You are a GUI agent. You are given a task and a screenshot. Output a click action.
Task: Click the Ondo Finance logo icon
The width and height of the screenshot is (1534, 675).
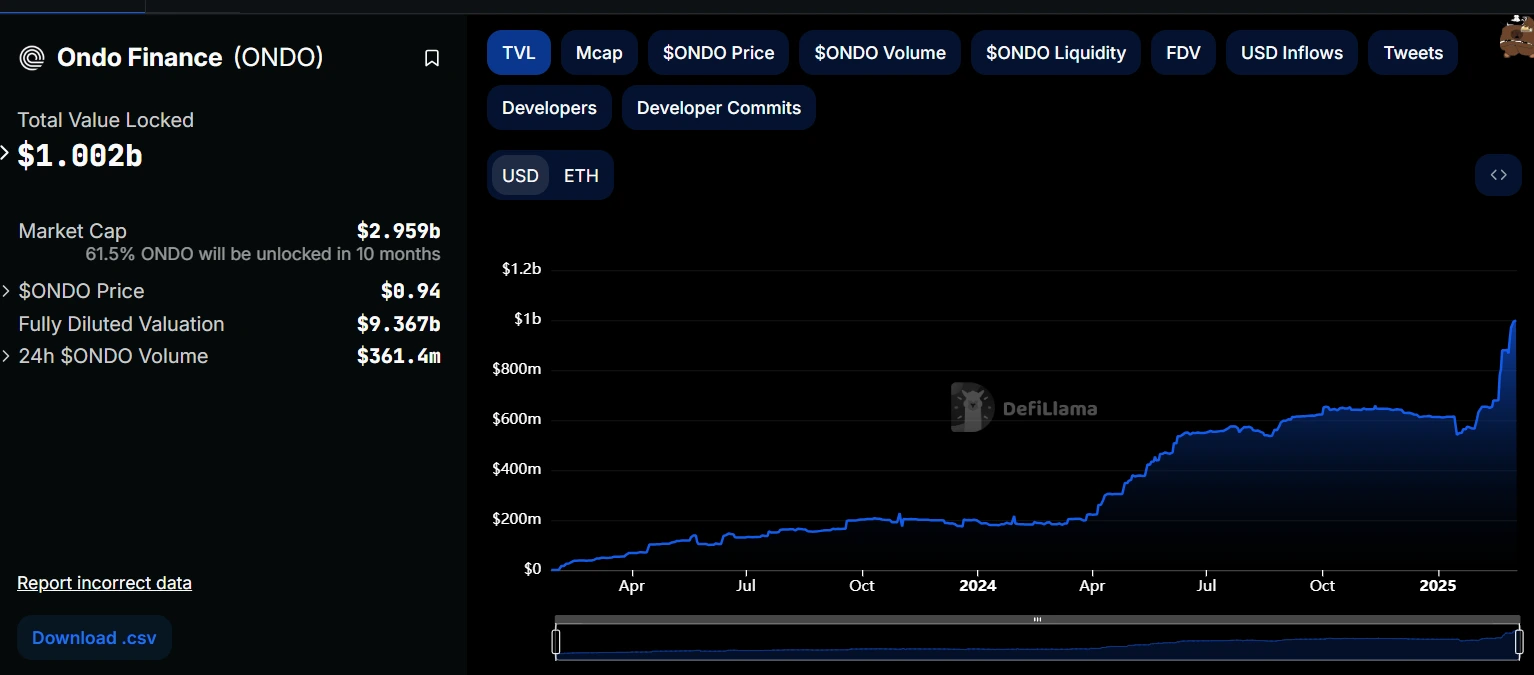tap(32, 58)
